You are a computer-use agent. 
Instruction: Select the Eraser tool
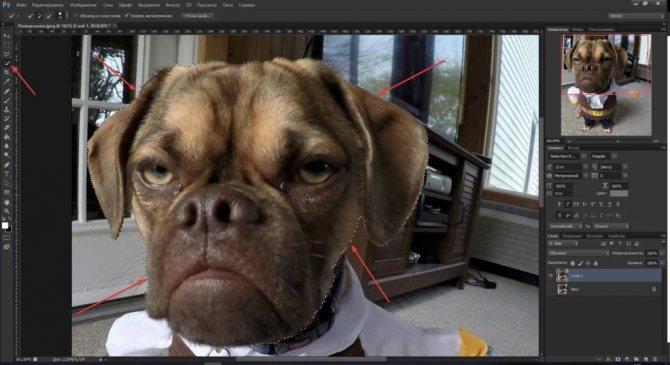[6, 128]
